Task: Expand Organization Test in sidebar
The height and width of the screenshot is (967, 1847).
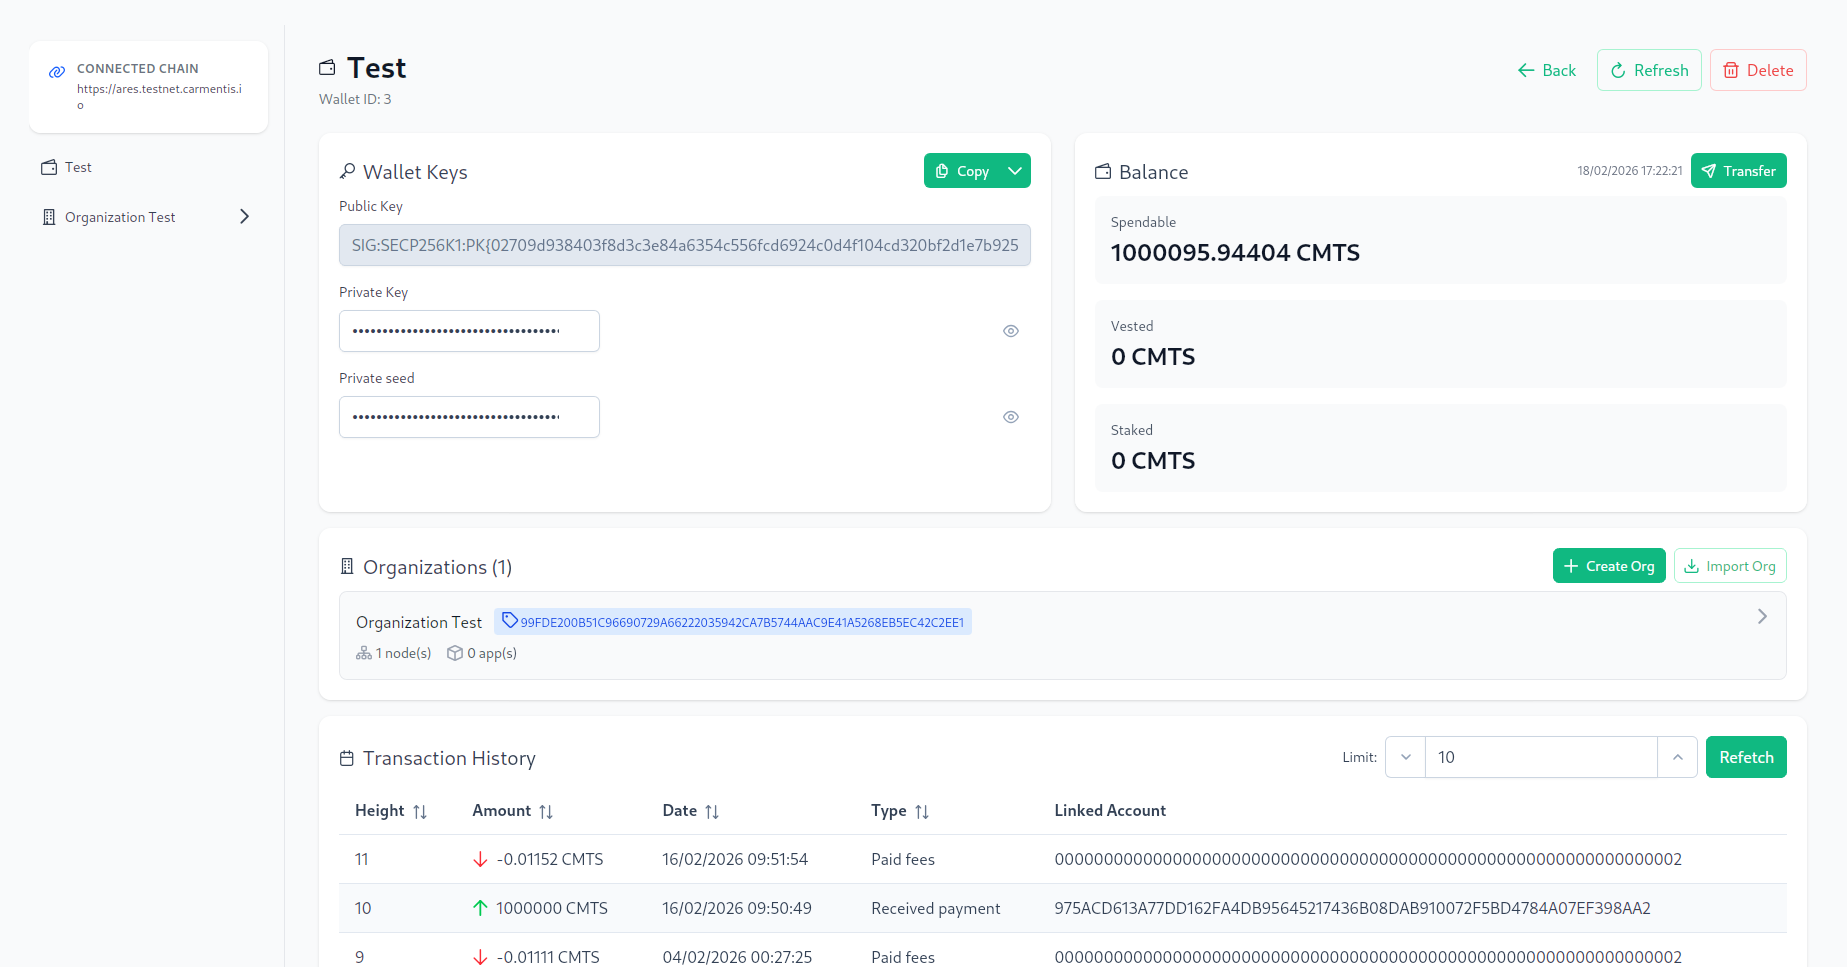Action: [244, 217]
